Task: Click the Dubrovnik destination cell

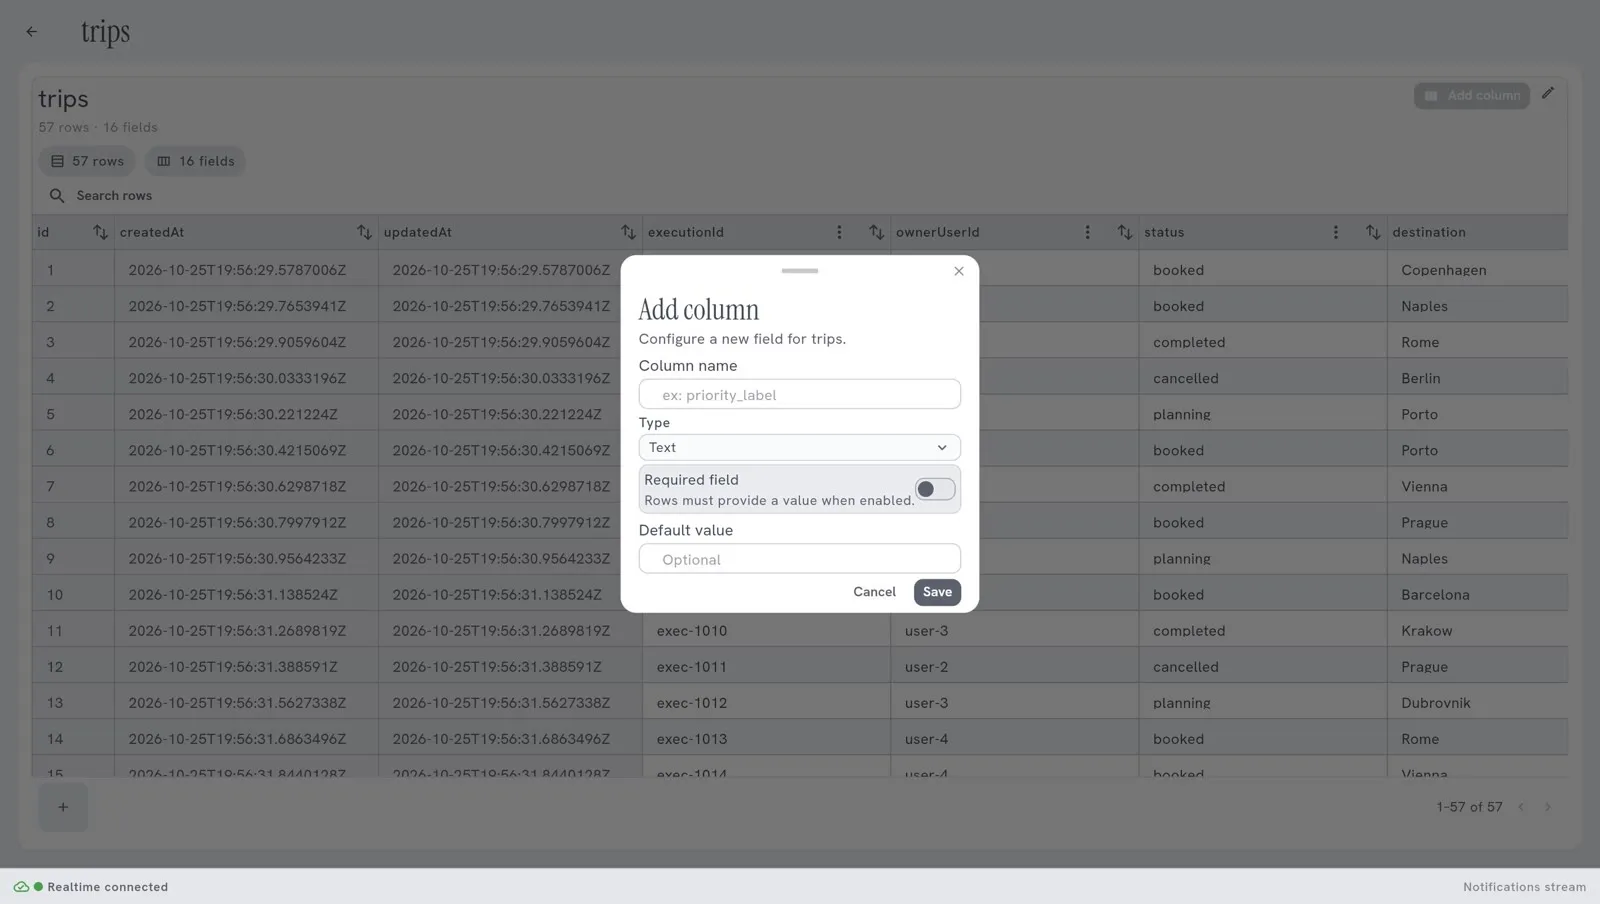Action: point(1477,703)
